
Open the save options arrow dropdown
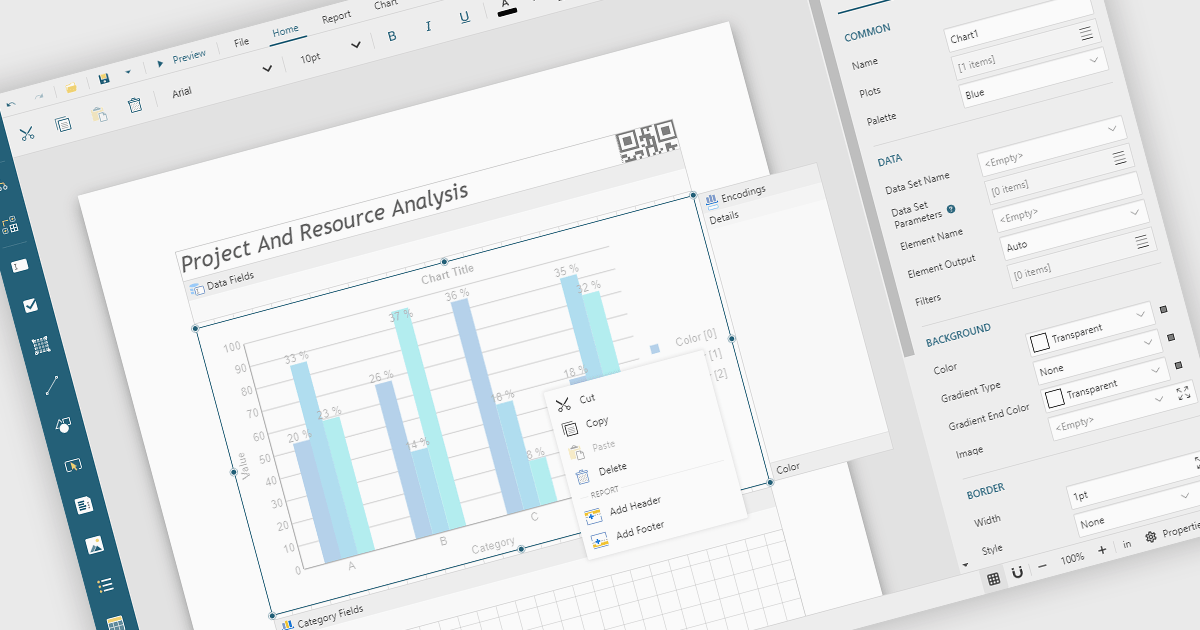[x=128, y=73]
